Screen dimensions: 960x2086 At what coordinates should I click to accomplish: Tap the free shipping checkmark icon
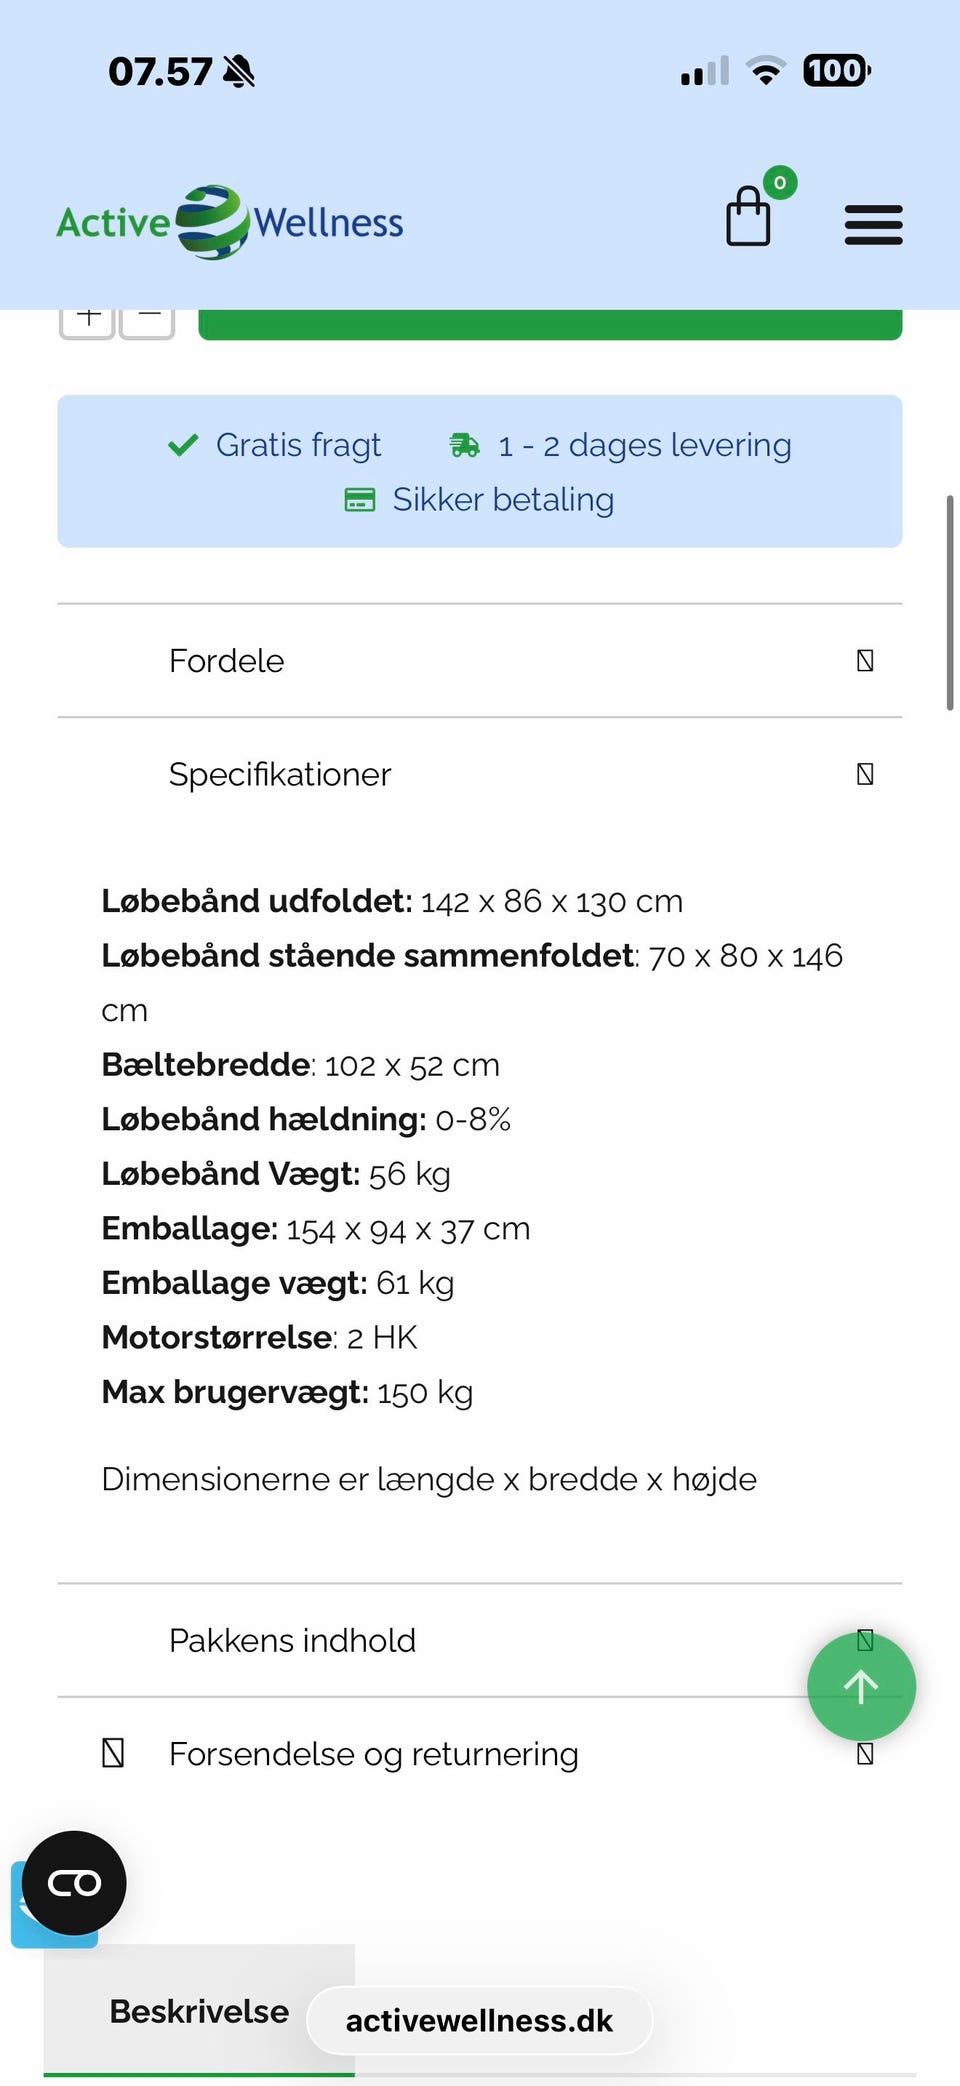point(183,445)
